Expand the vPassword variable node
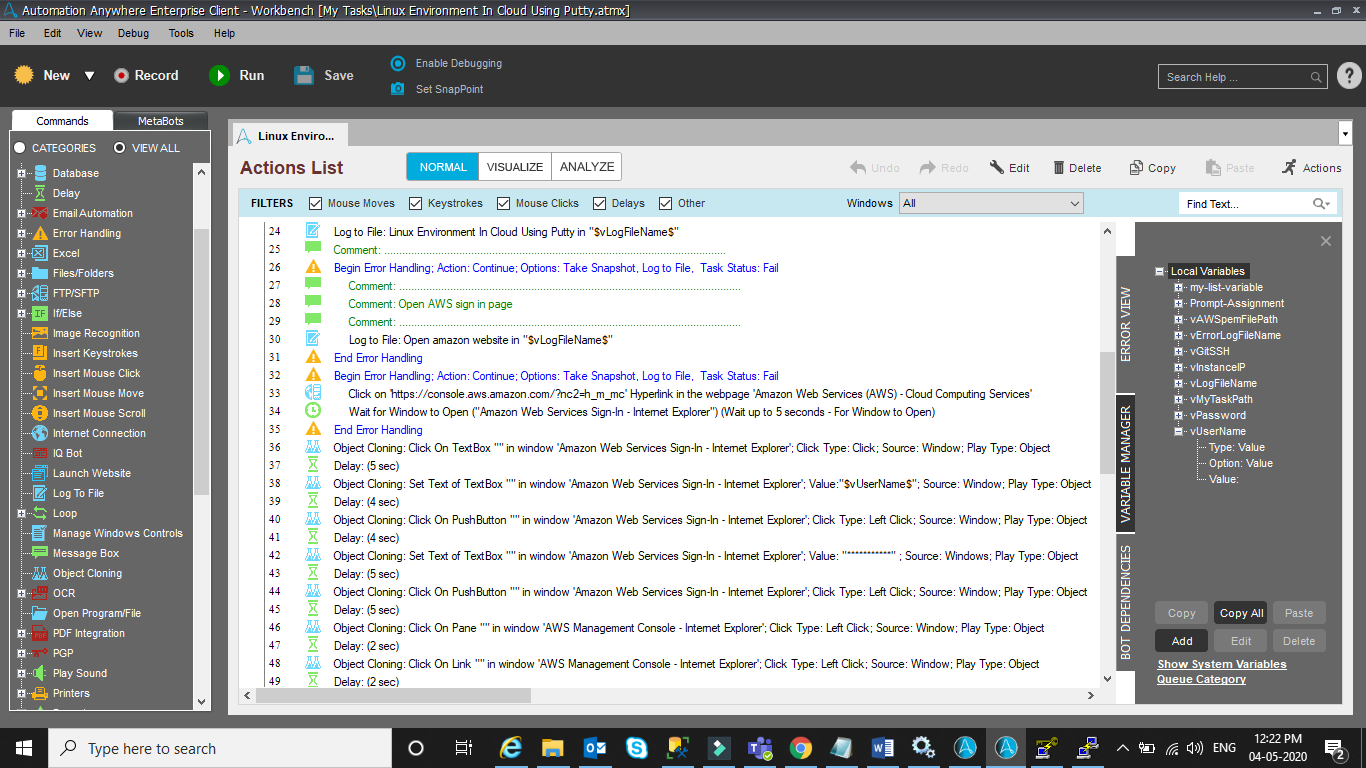Viewport: 1366px width, 768px height. 1179,415
